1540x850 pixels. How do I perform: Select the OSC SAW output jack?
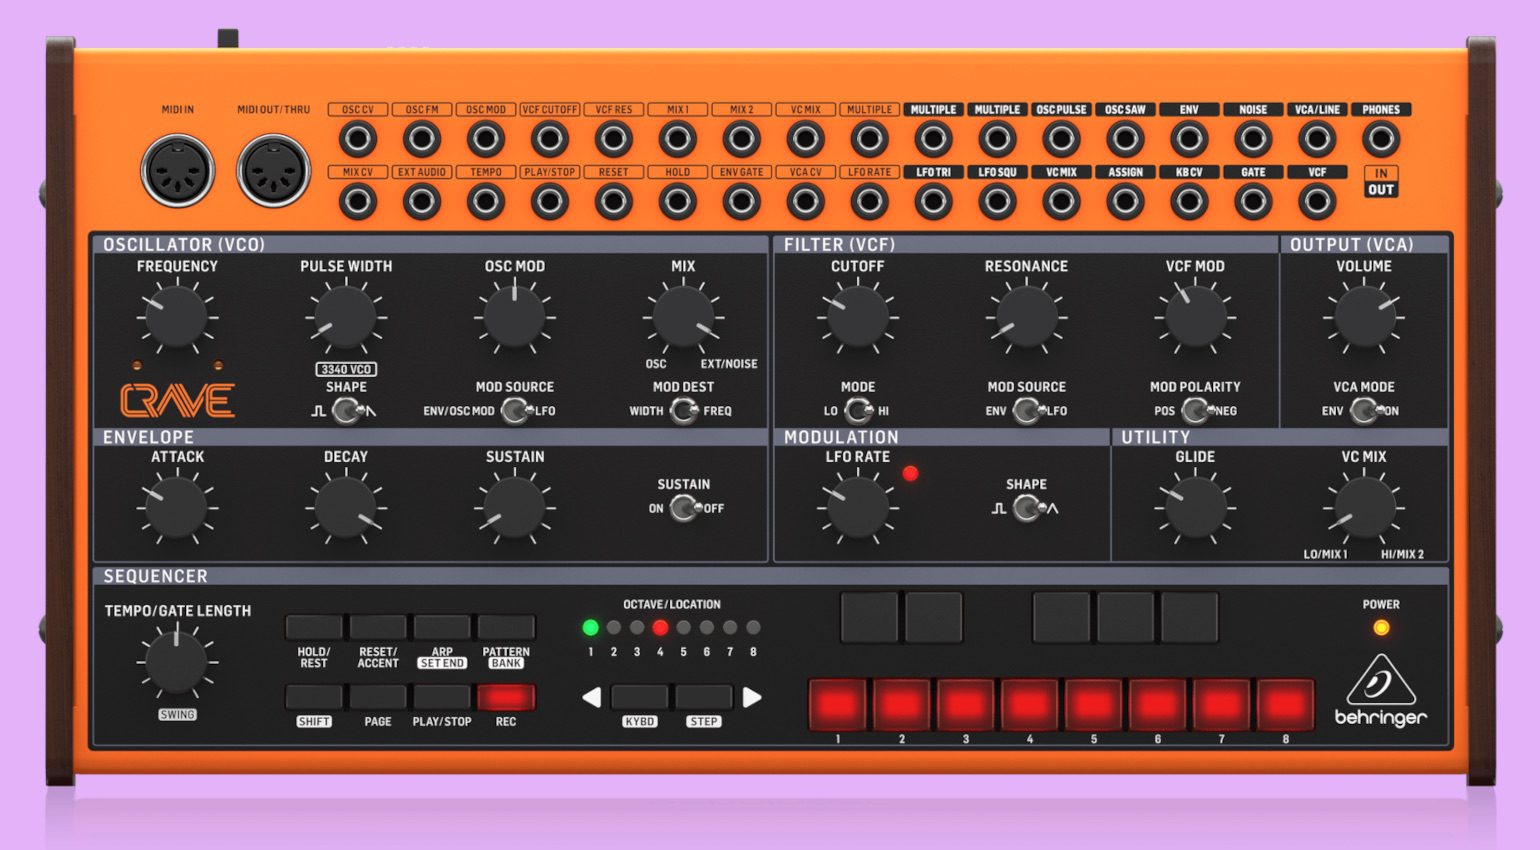1125,138
